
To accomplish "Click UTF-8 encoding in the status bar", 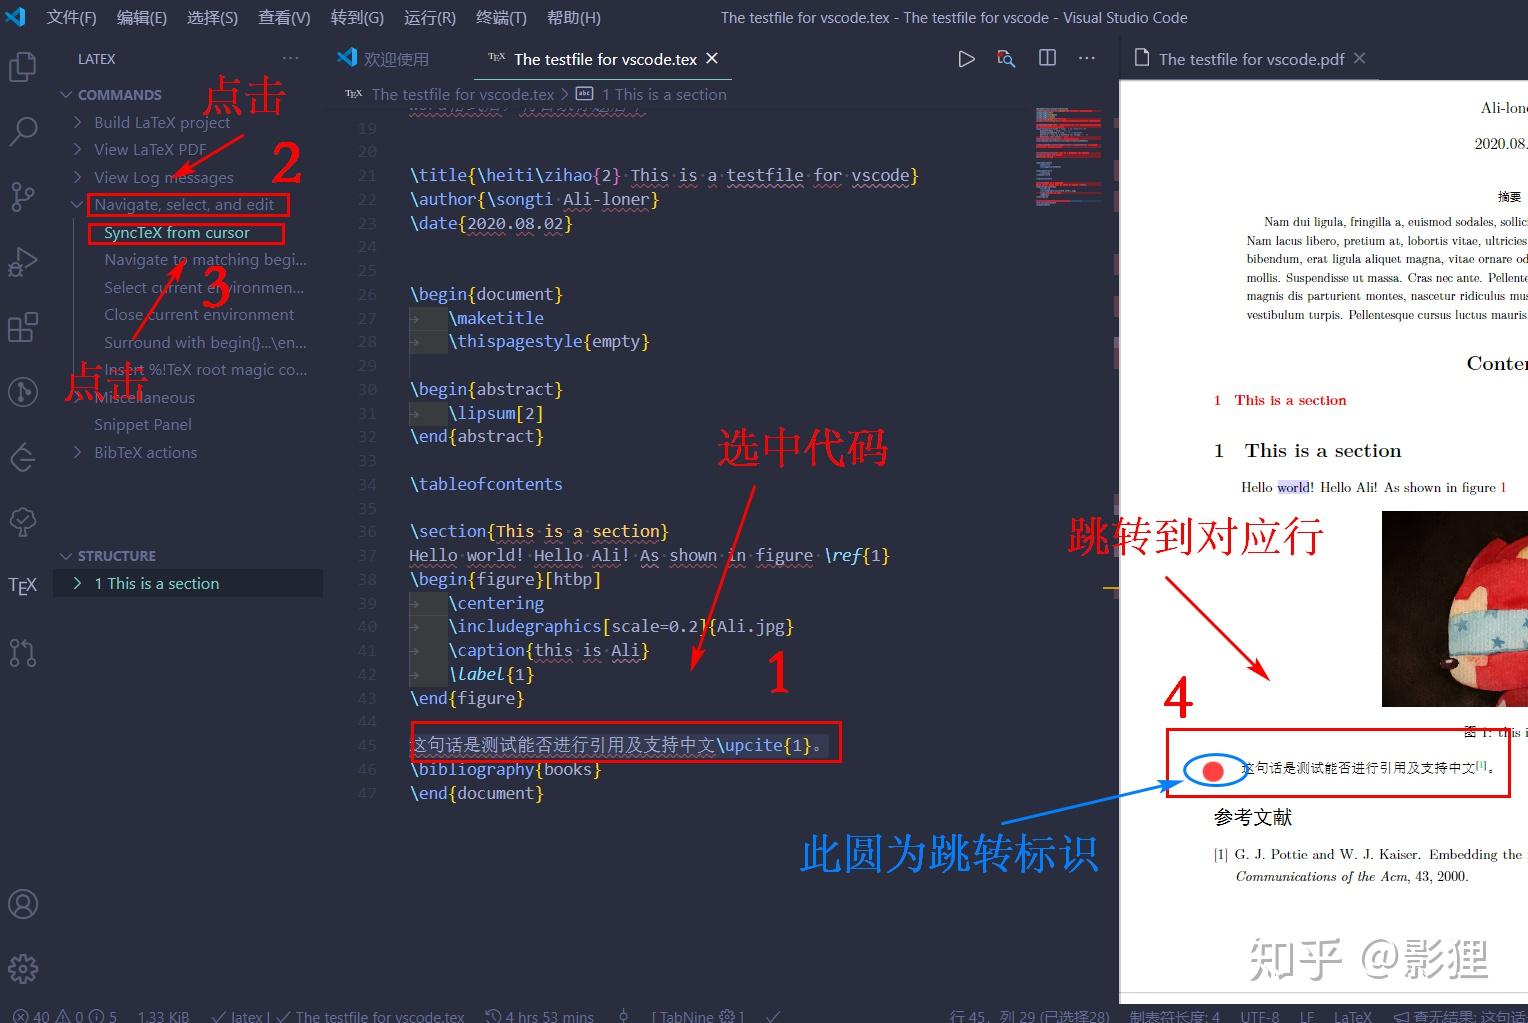I will coord(1262,1015).
